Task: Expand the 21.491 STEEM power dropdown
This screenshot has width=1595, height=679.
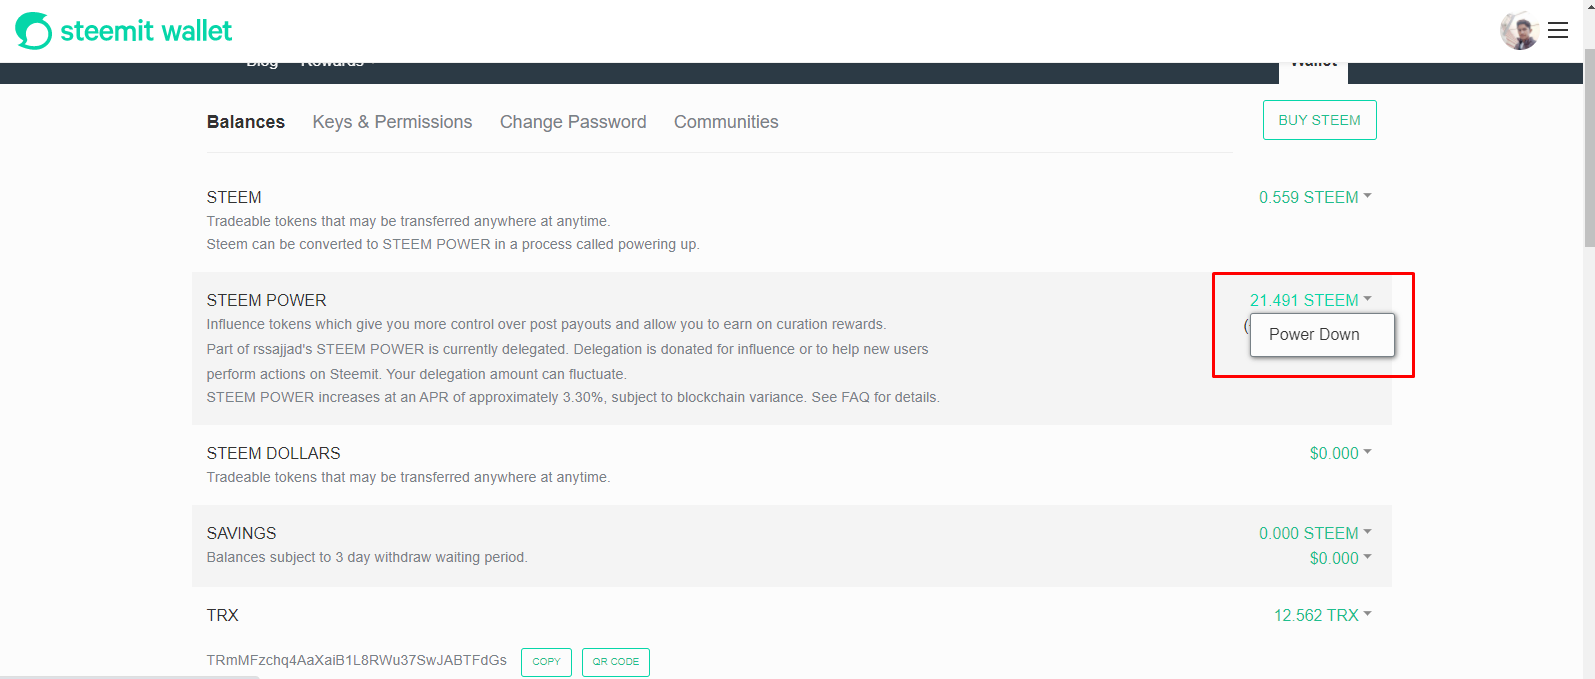Action: point(1310,300)
